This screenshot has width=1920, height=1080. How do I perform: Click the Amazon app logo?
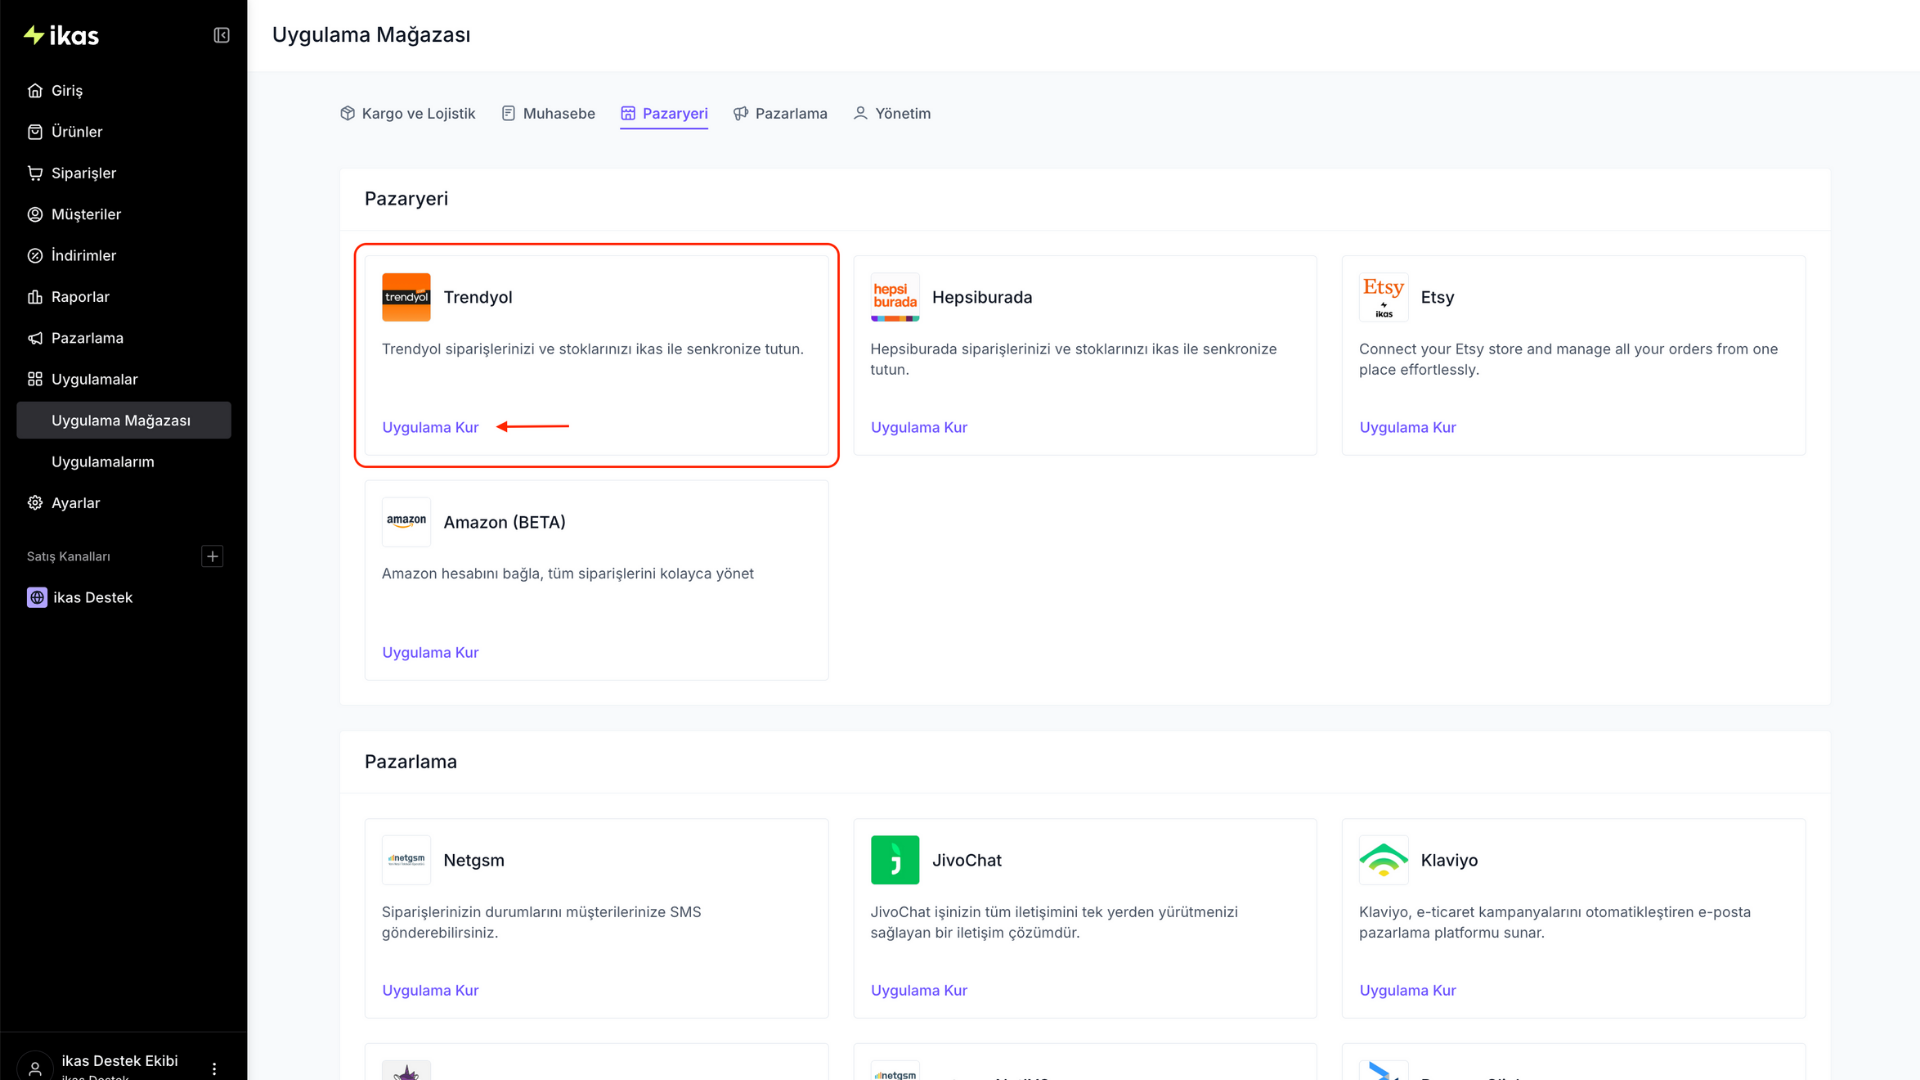point(406,522)
